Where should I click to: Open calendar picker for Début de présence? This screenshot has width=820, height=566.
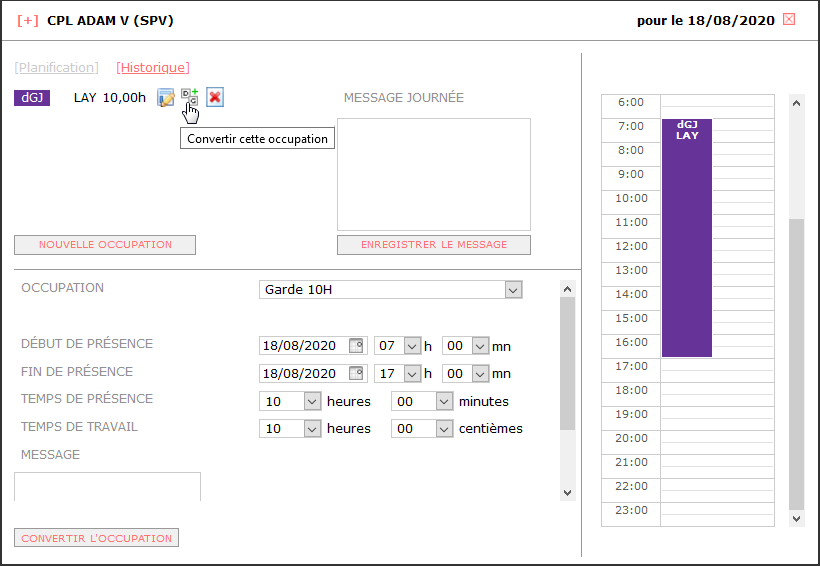356,345
